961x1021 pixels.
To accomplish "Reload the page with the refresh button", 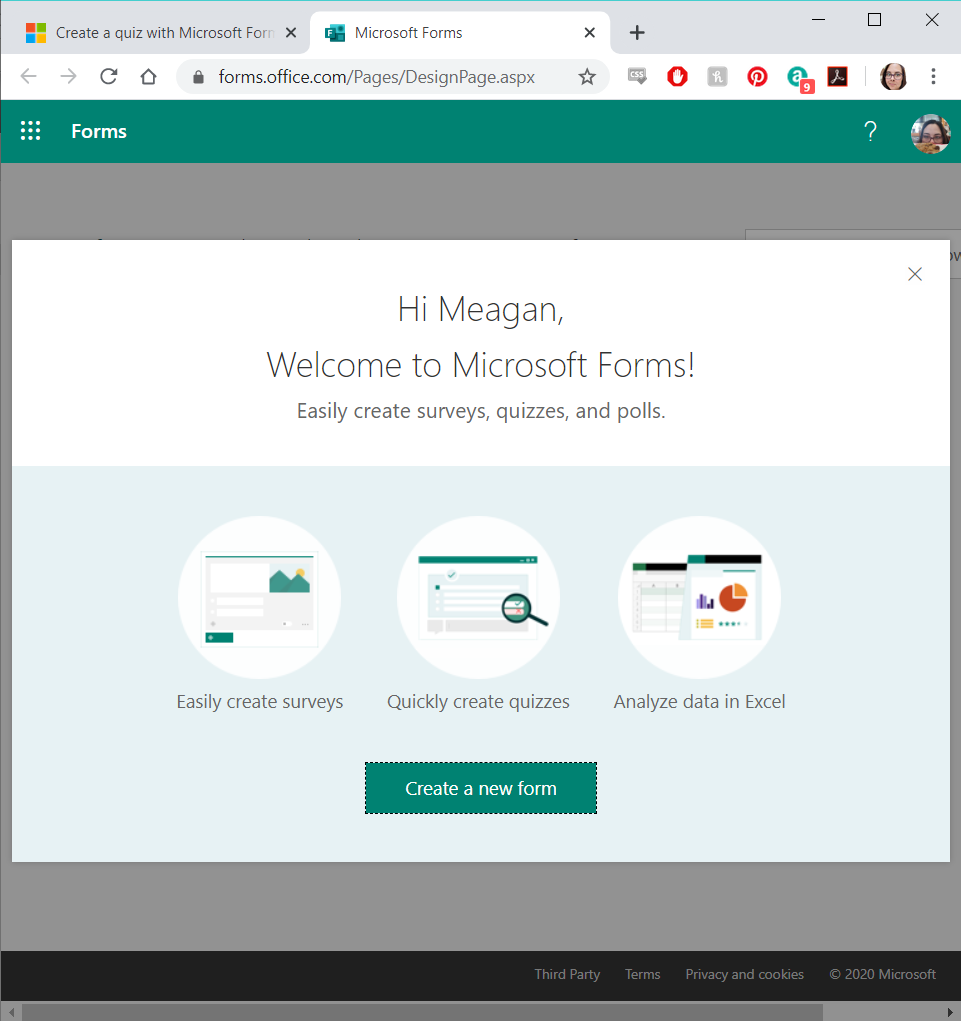I will (109, 77).
